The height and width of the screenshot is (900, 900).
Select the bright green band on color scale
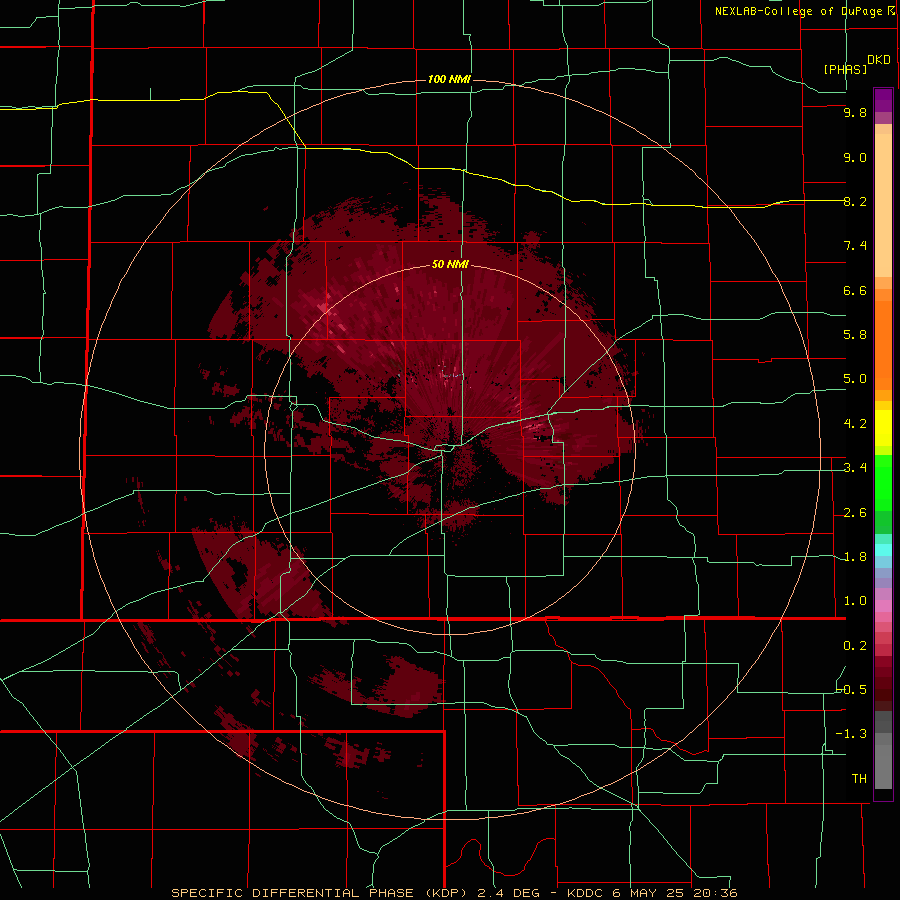(883, 482)
